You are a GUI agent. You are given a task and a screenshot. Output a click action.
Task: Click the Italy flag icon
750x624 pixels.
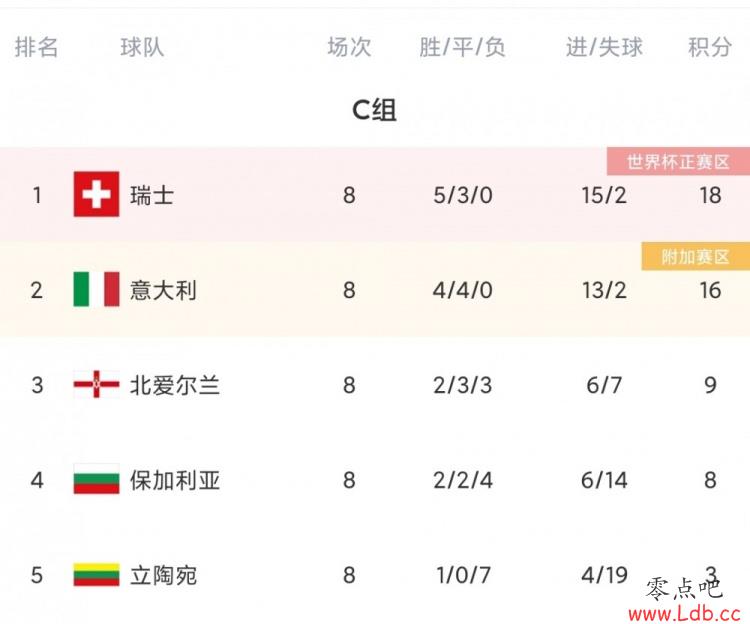tap(96, 289)
